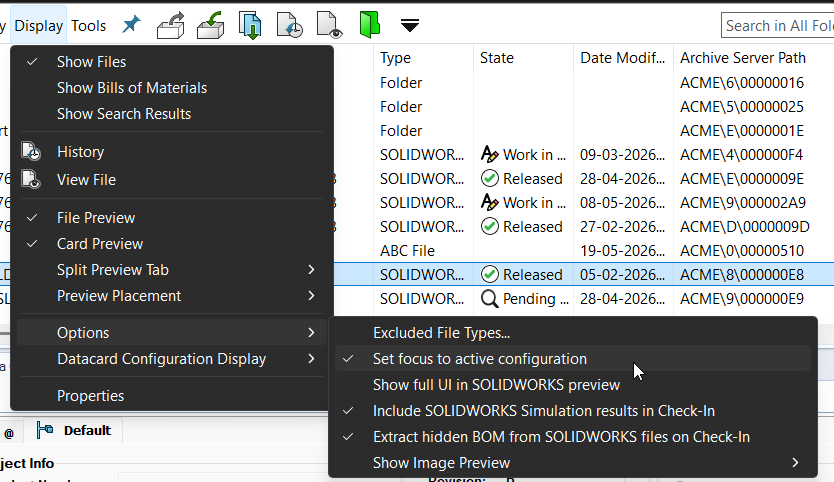
Task: Click the View File toolbar icon
Action: pyautogui.click(x=329, y=25)
